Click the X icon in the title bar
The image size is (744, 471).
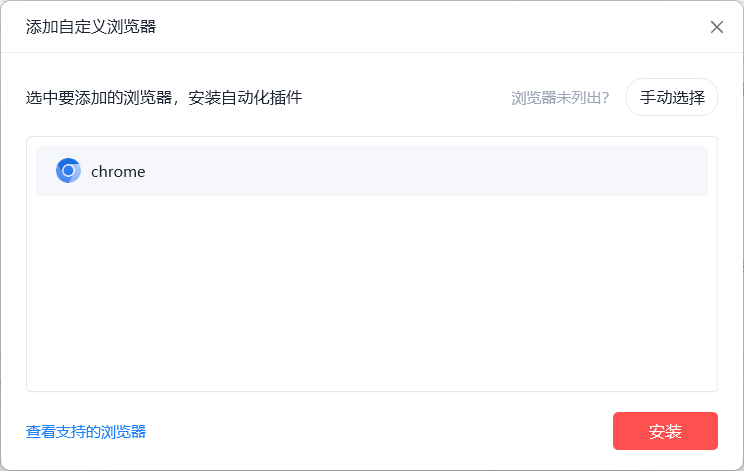pos(716,27)
